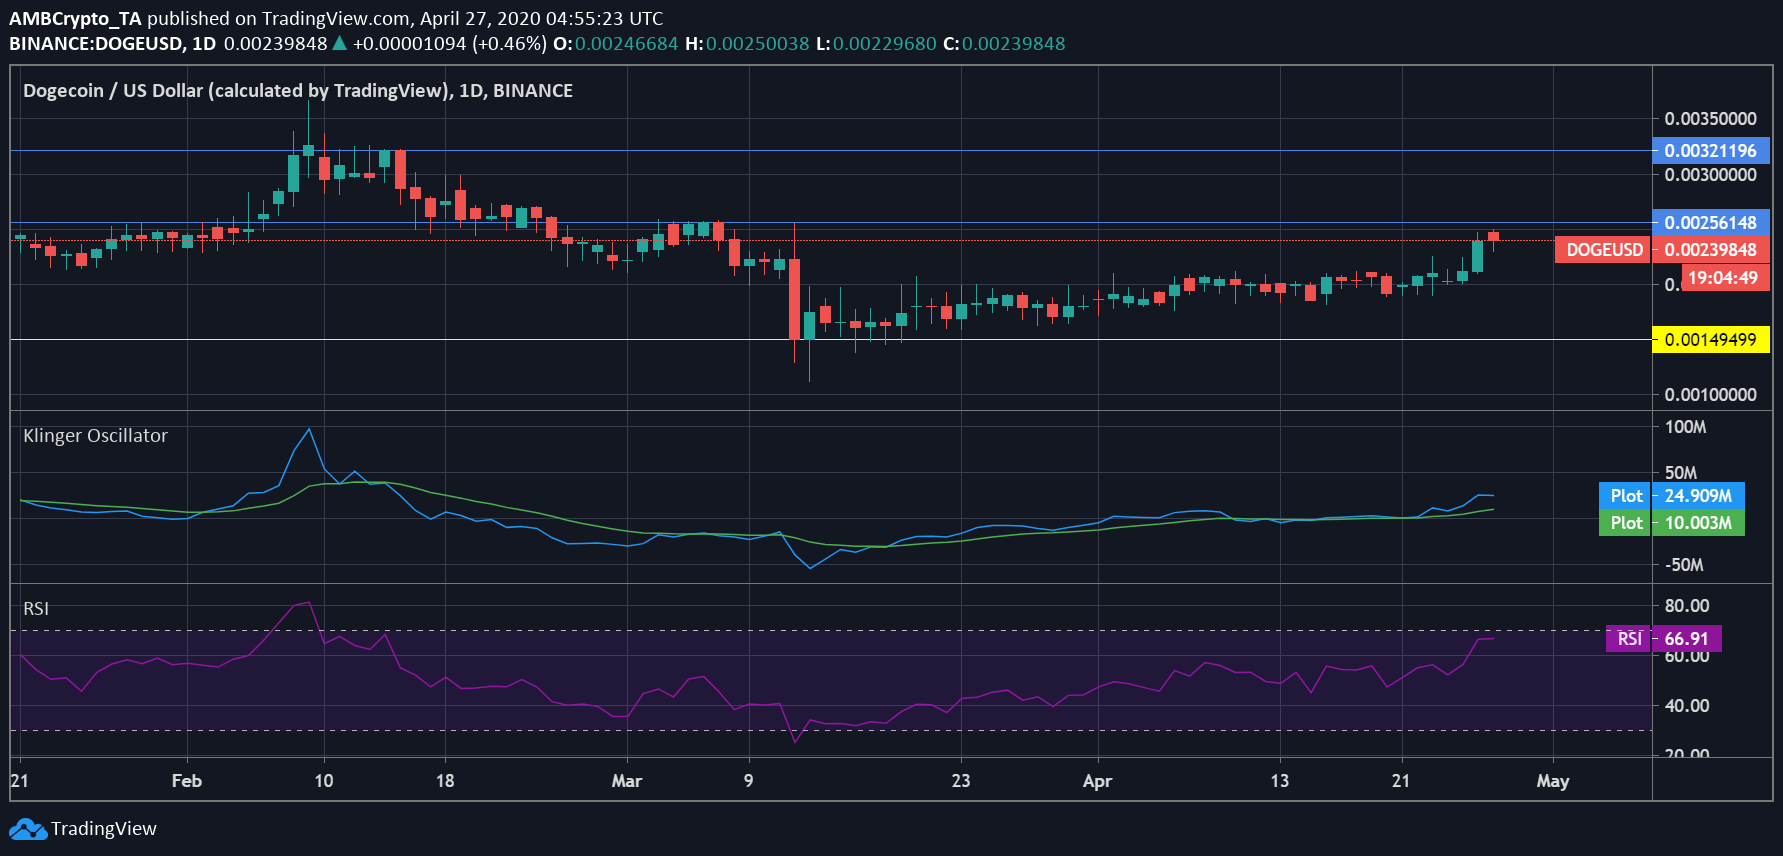
Task: Click the AMBCrypto_TA author name
Action: pos(75,19)
